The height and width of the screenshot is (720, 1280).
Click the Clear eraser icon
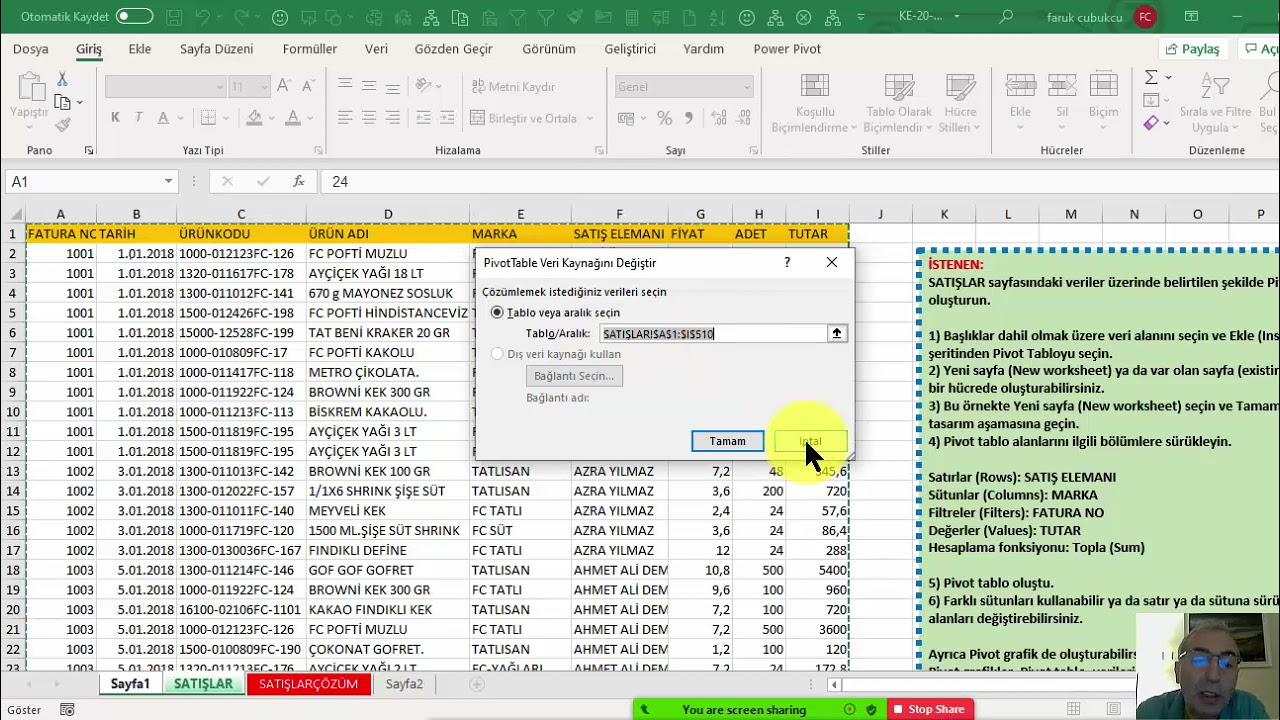tap(1151, 123)
